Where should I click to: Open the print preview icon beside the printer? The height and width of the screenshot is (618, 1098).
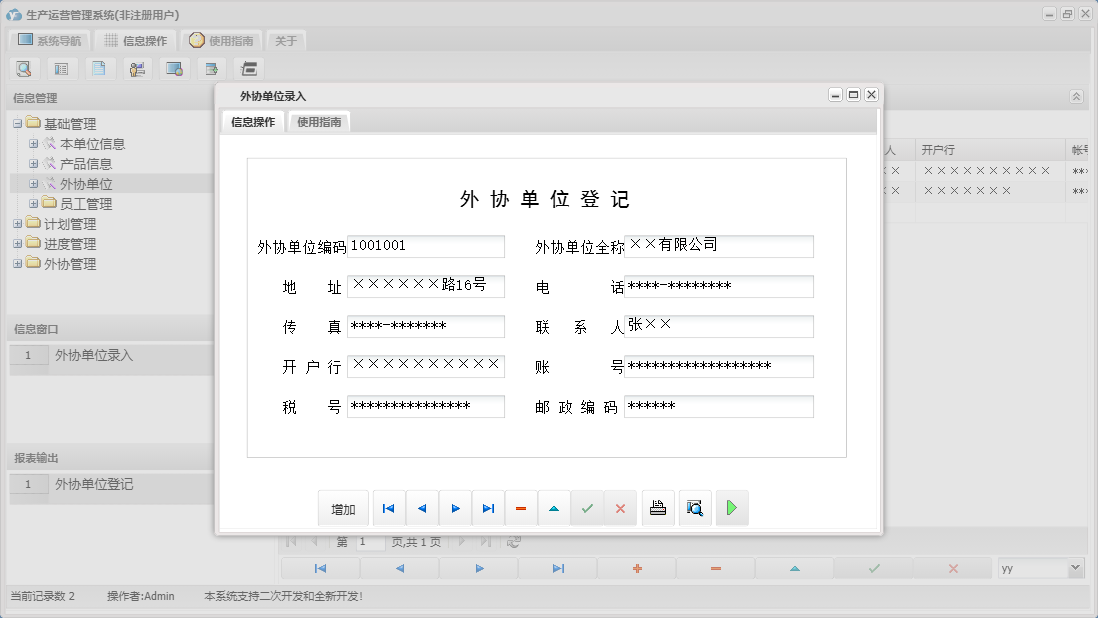point(695,508)
